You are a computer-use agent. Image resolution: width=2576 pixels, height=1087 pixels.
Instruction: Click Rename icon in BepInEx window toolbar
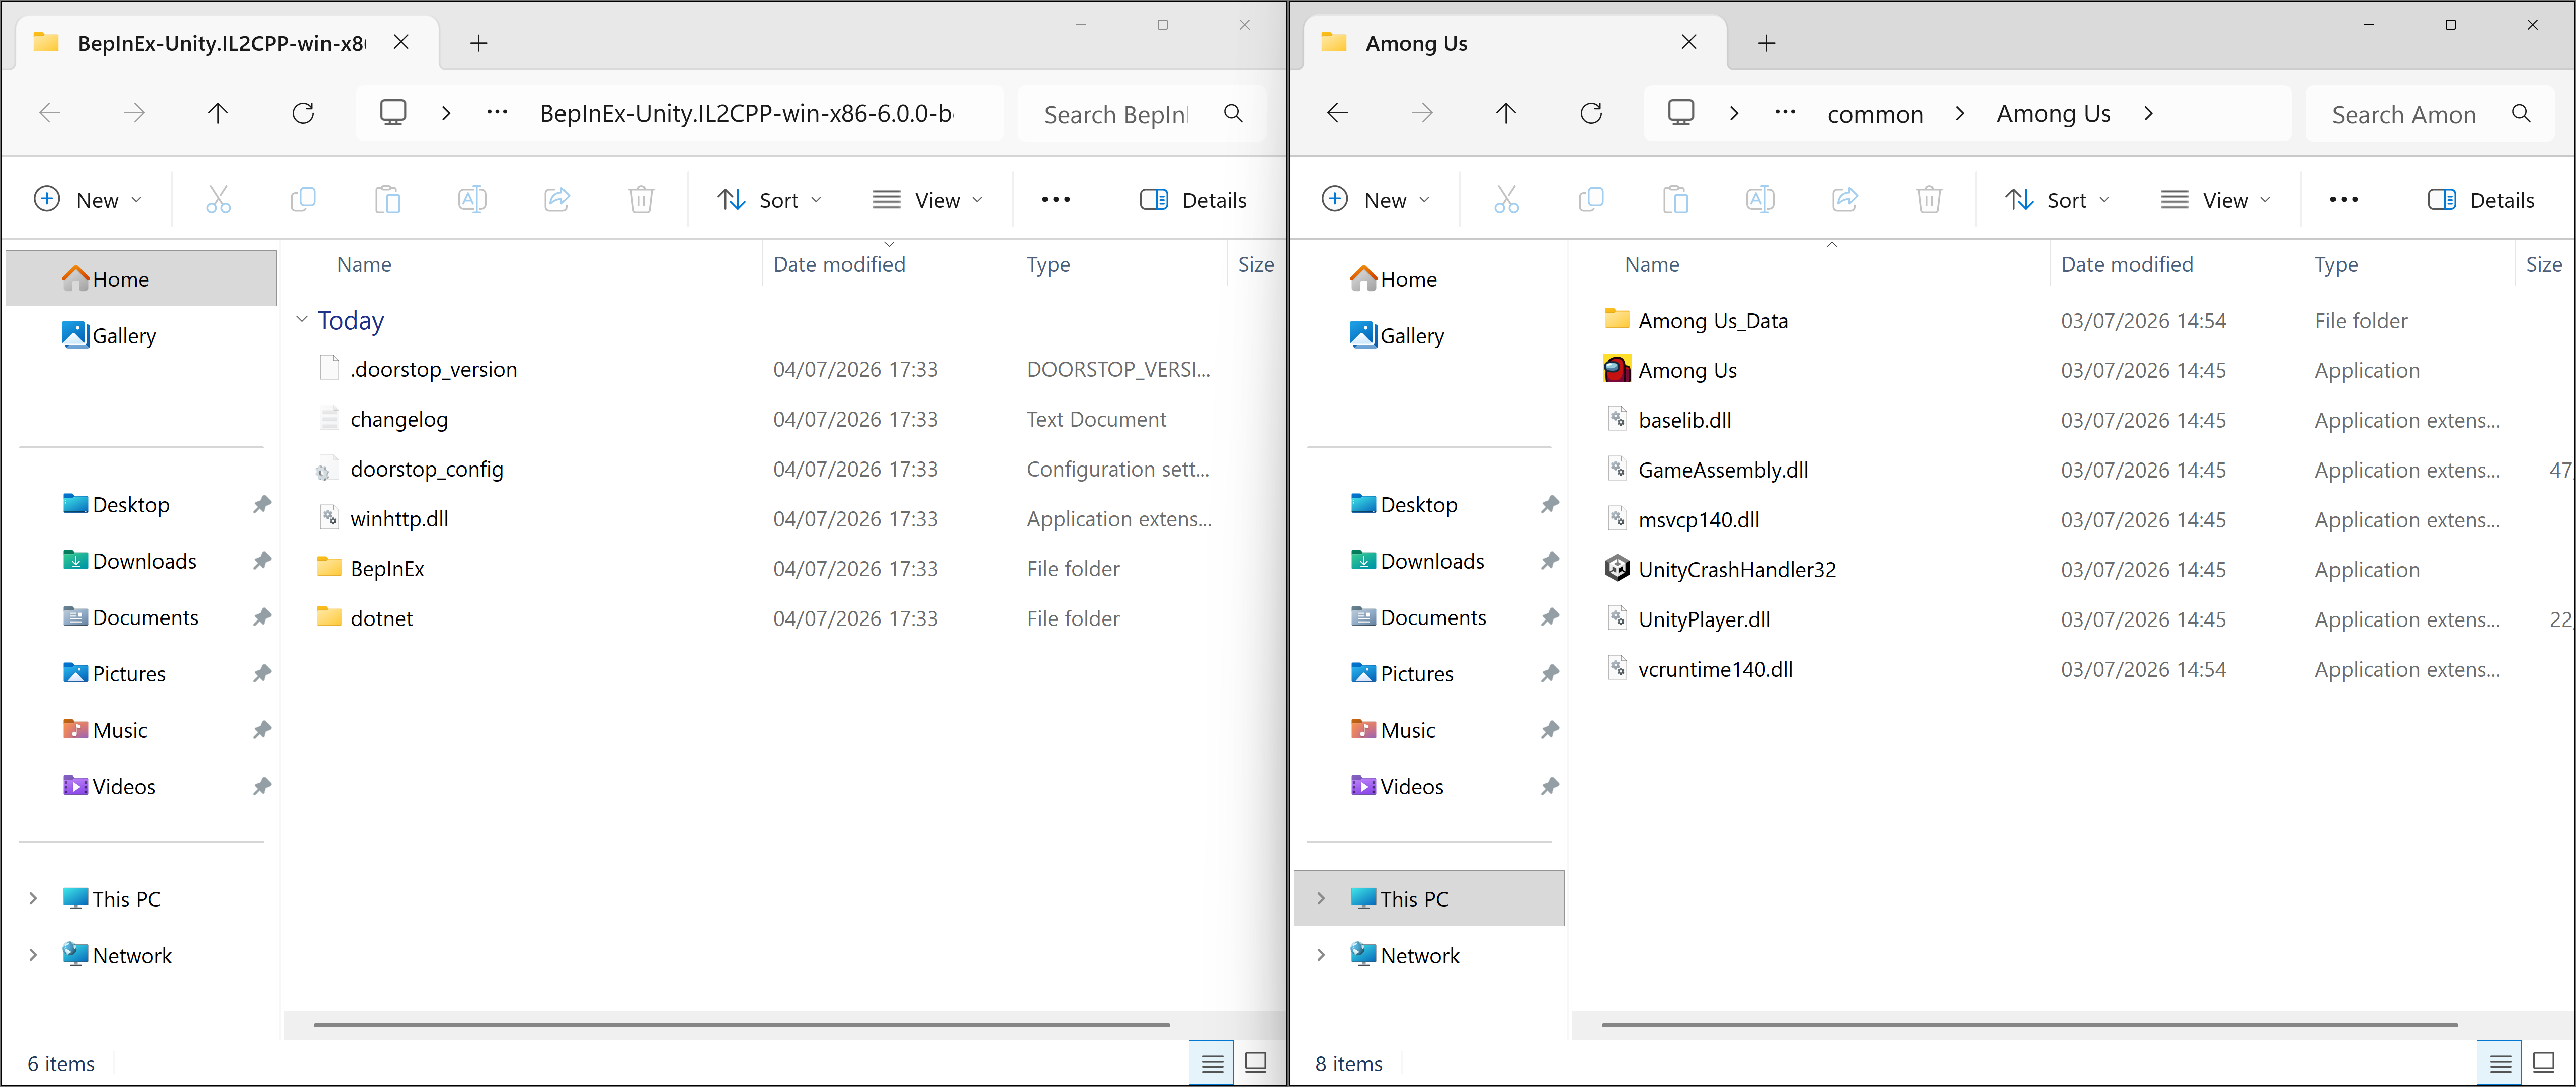pos(472,200)
